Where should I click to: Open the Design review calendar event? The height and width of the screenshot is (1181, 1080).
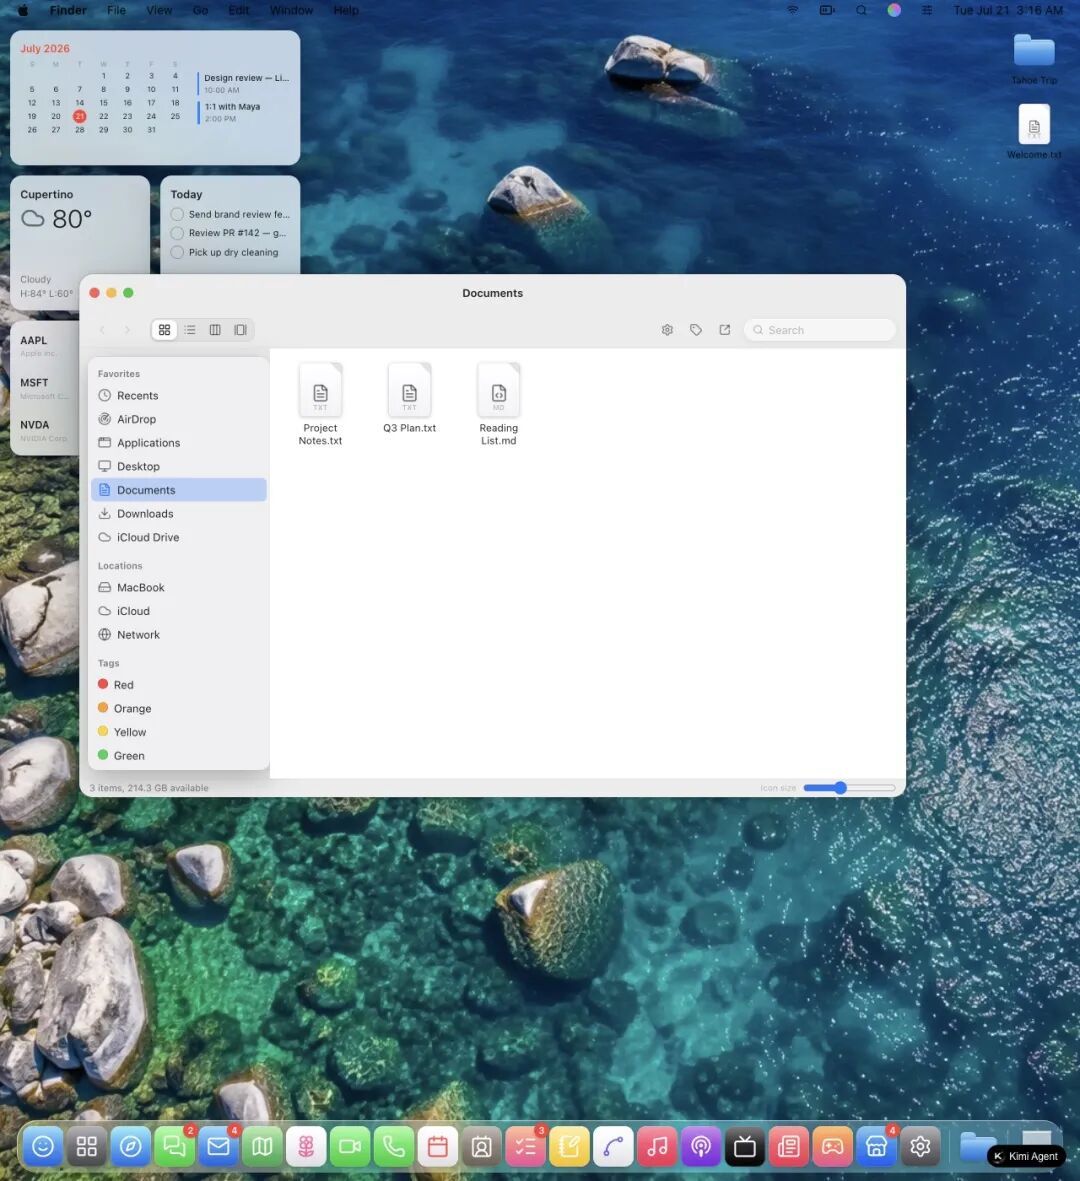[x=243, y=83]
